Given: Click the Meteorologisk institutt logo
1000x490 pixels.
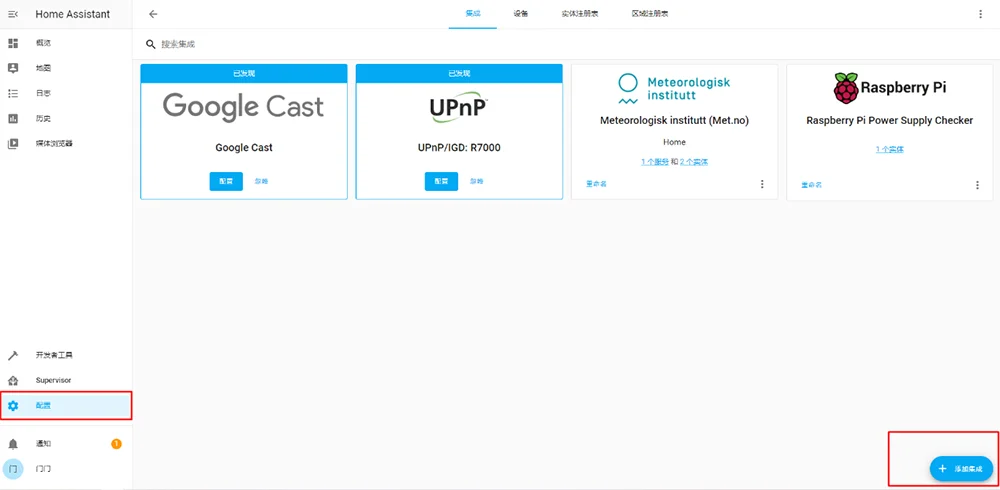Looking at the screenshot, I should (x=674, y=89).
